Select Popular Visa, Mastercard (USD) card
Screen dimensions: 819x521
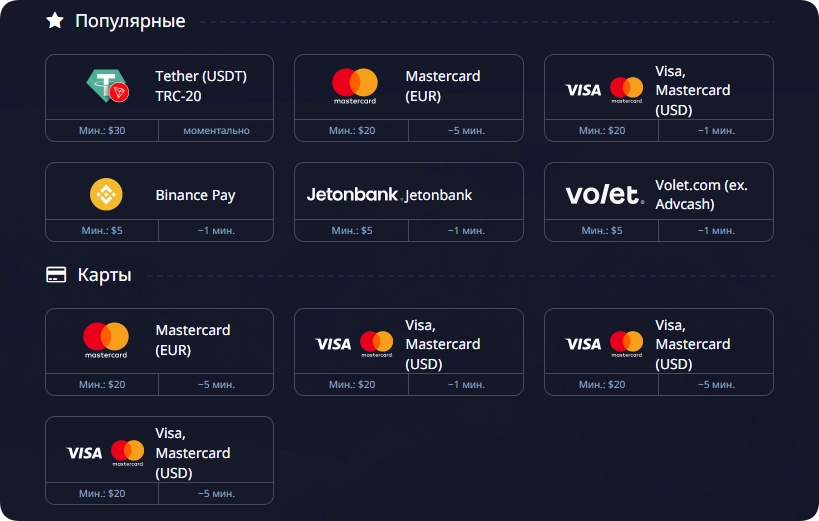coord(659,98)
